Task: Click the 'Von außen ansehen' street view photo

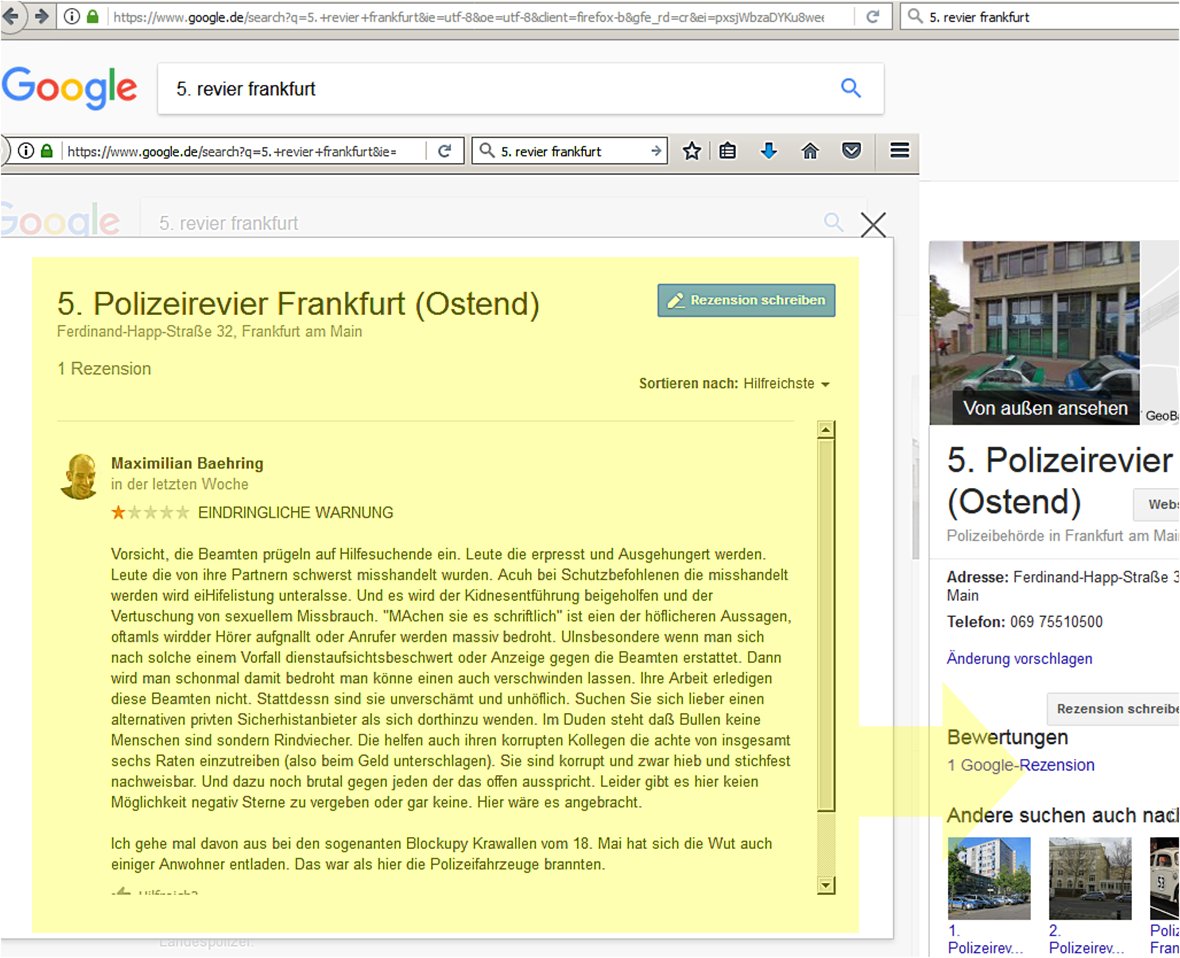Action: [1035, 333]
